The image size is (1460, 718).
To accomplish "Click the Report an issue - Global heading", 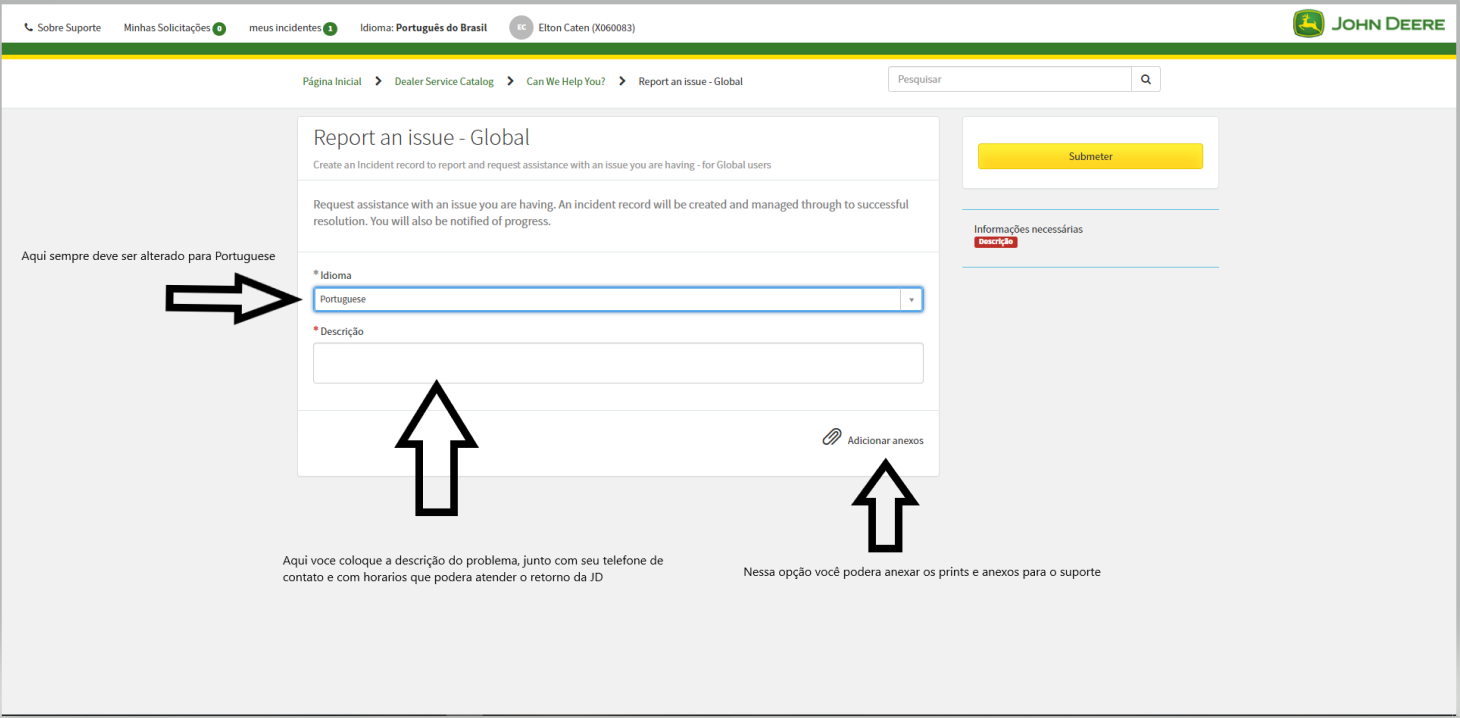I will pyautogui.click(x=422, y=138).
